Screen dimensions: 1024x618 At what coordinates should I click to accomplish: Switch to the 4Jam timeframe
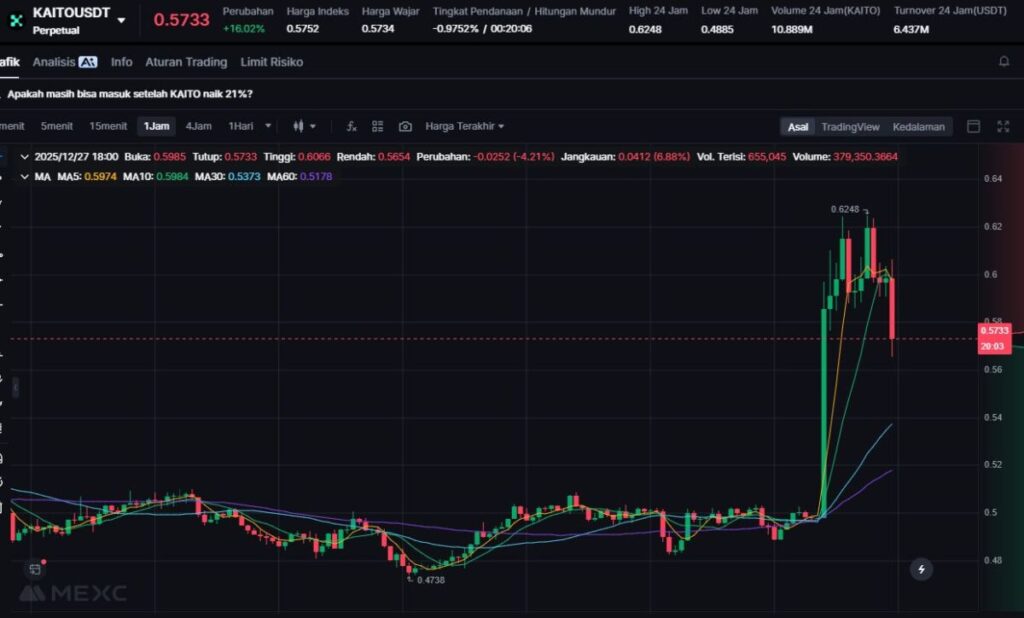pos(198,126)
